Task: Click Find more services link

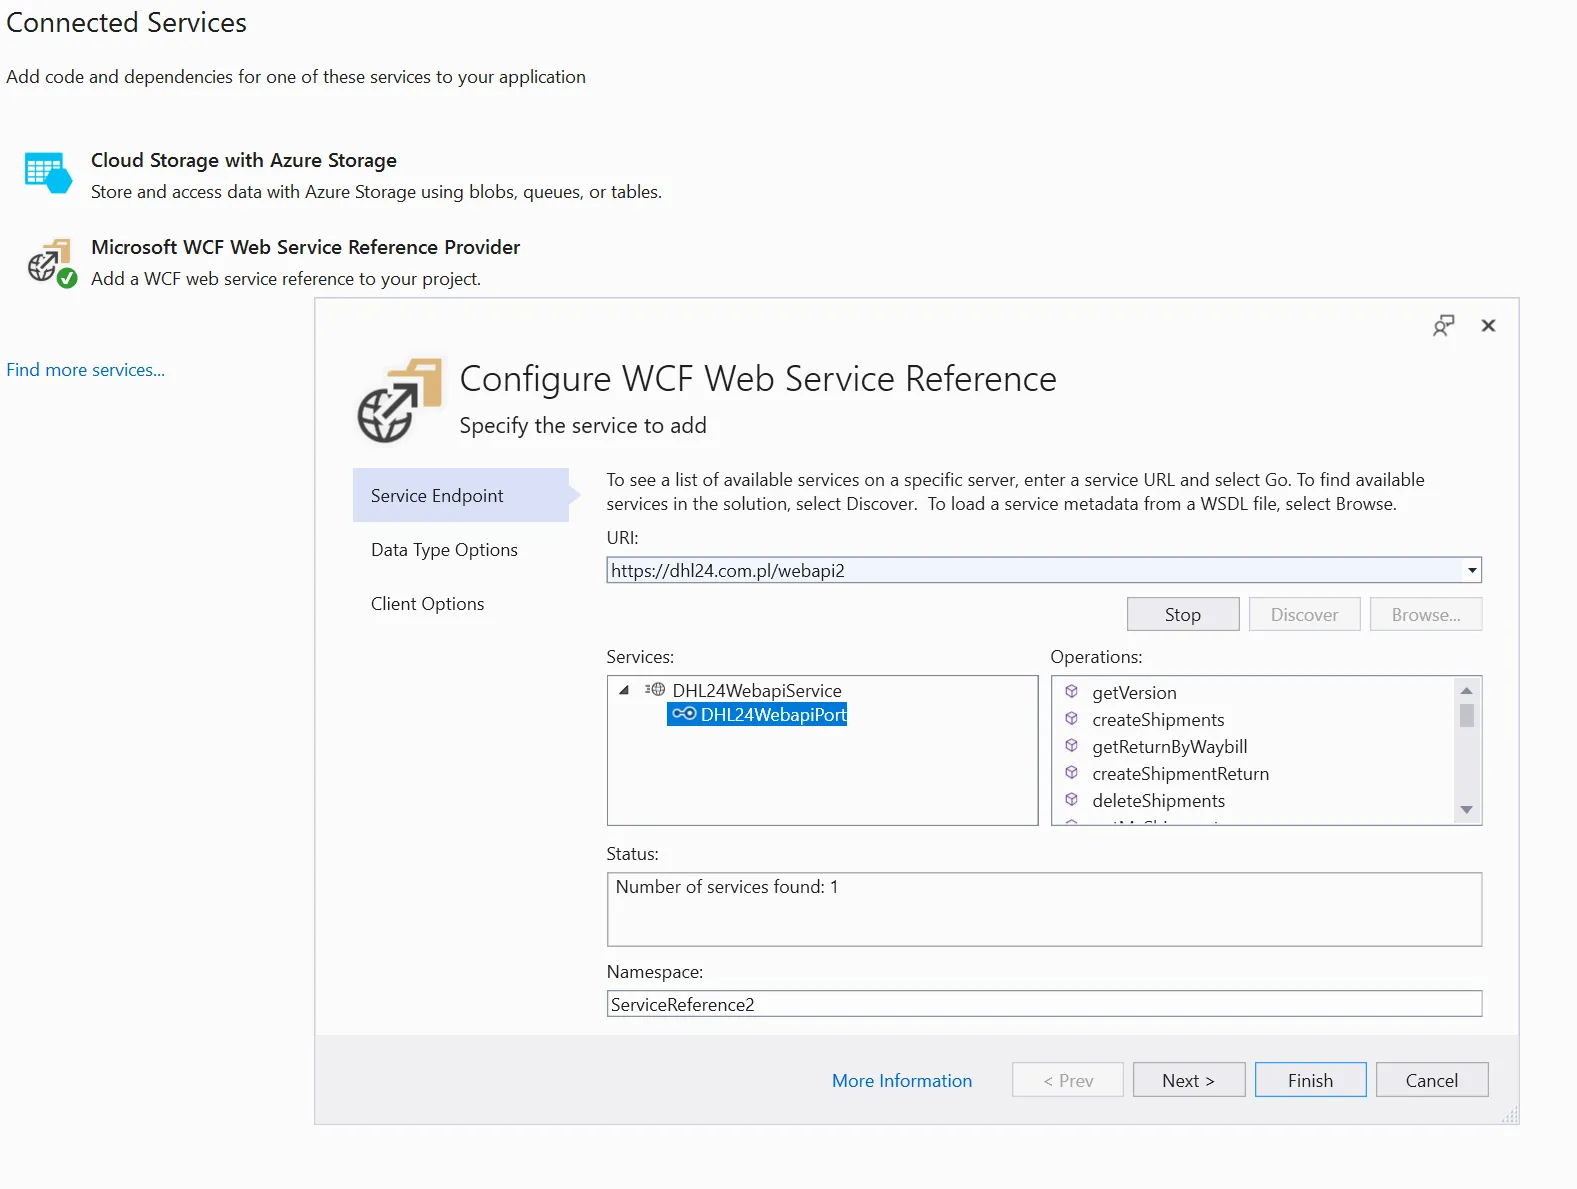Action: [85, 370]
